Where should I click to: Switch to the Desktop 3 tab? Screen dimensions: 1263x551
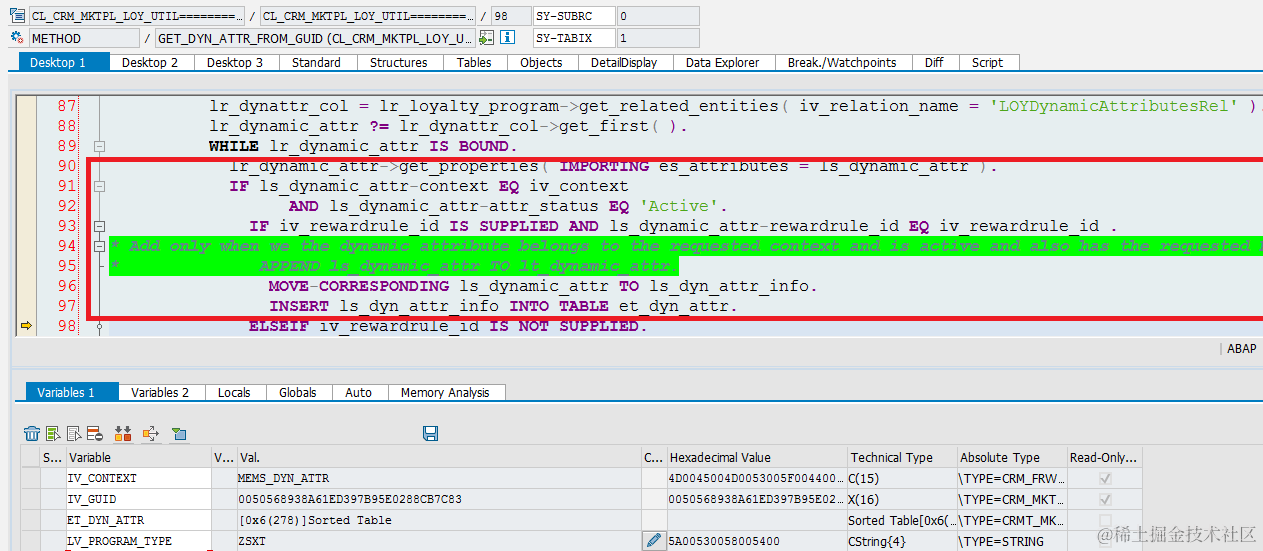click(235, 62)
